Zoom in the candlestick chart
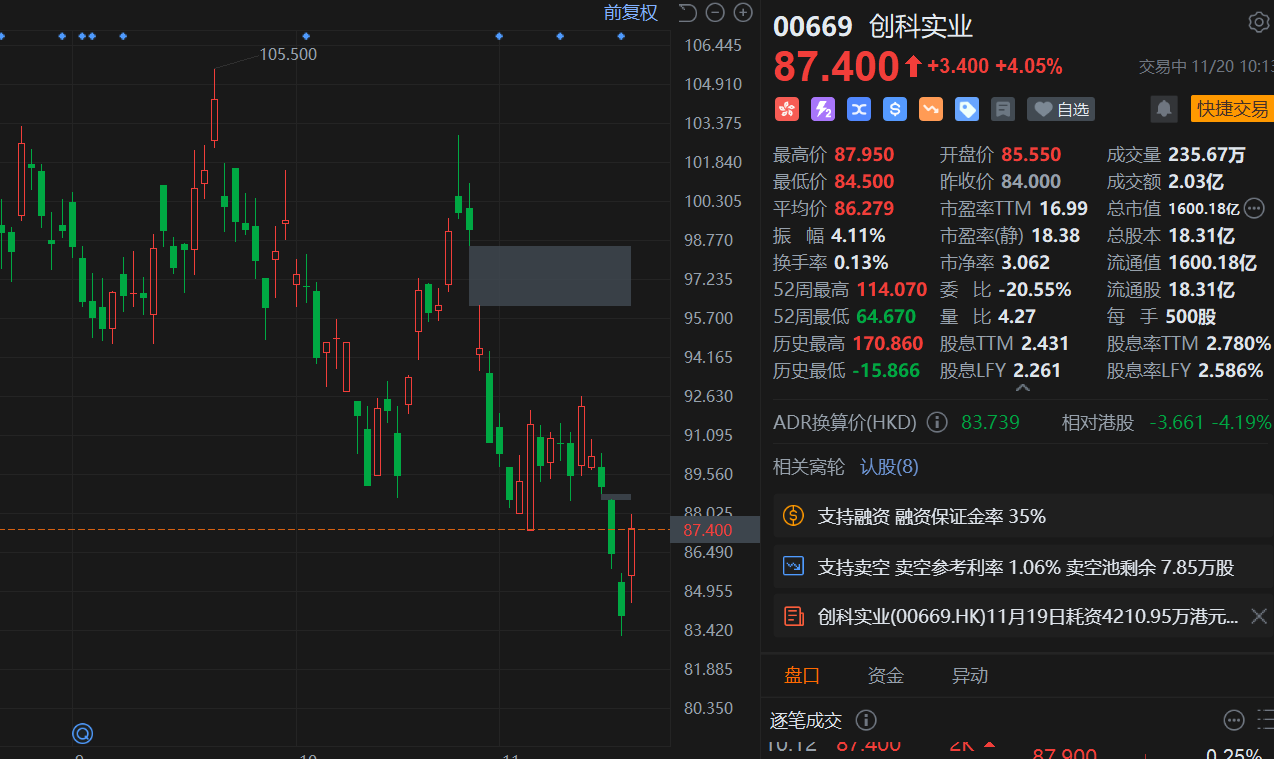The width and height of the screenshot is (1274, 759). 743,13
